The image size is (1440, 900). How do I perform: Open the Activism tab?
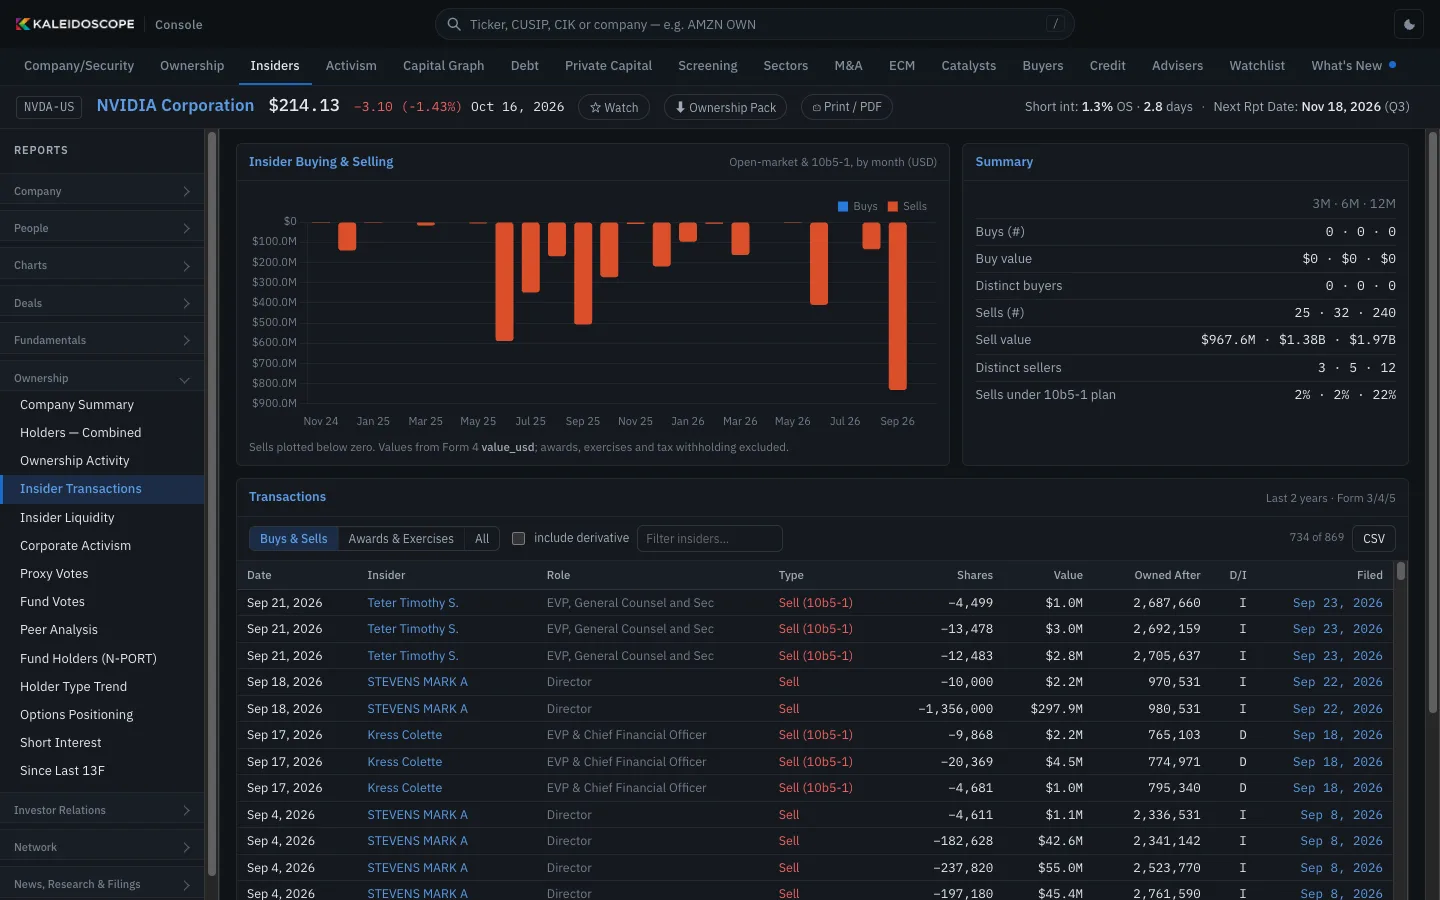point(351,66)
